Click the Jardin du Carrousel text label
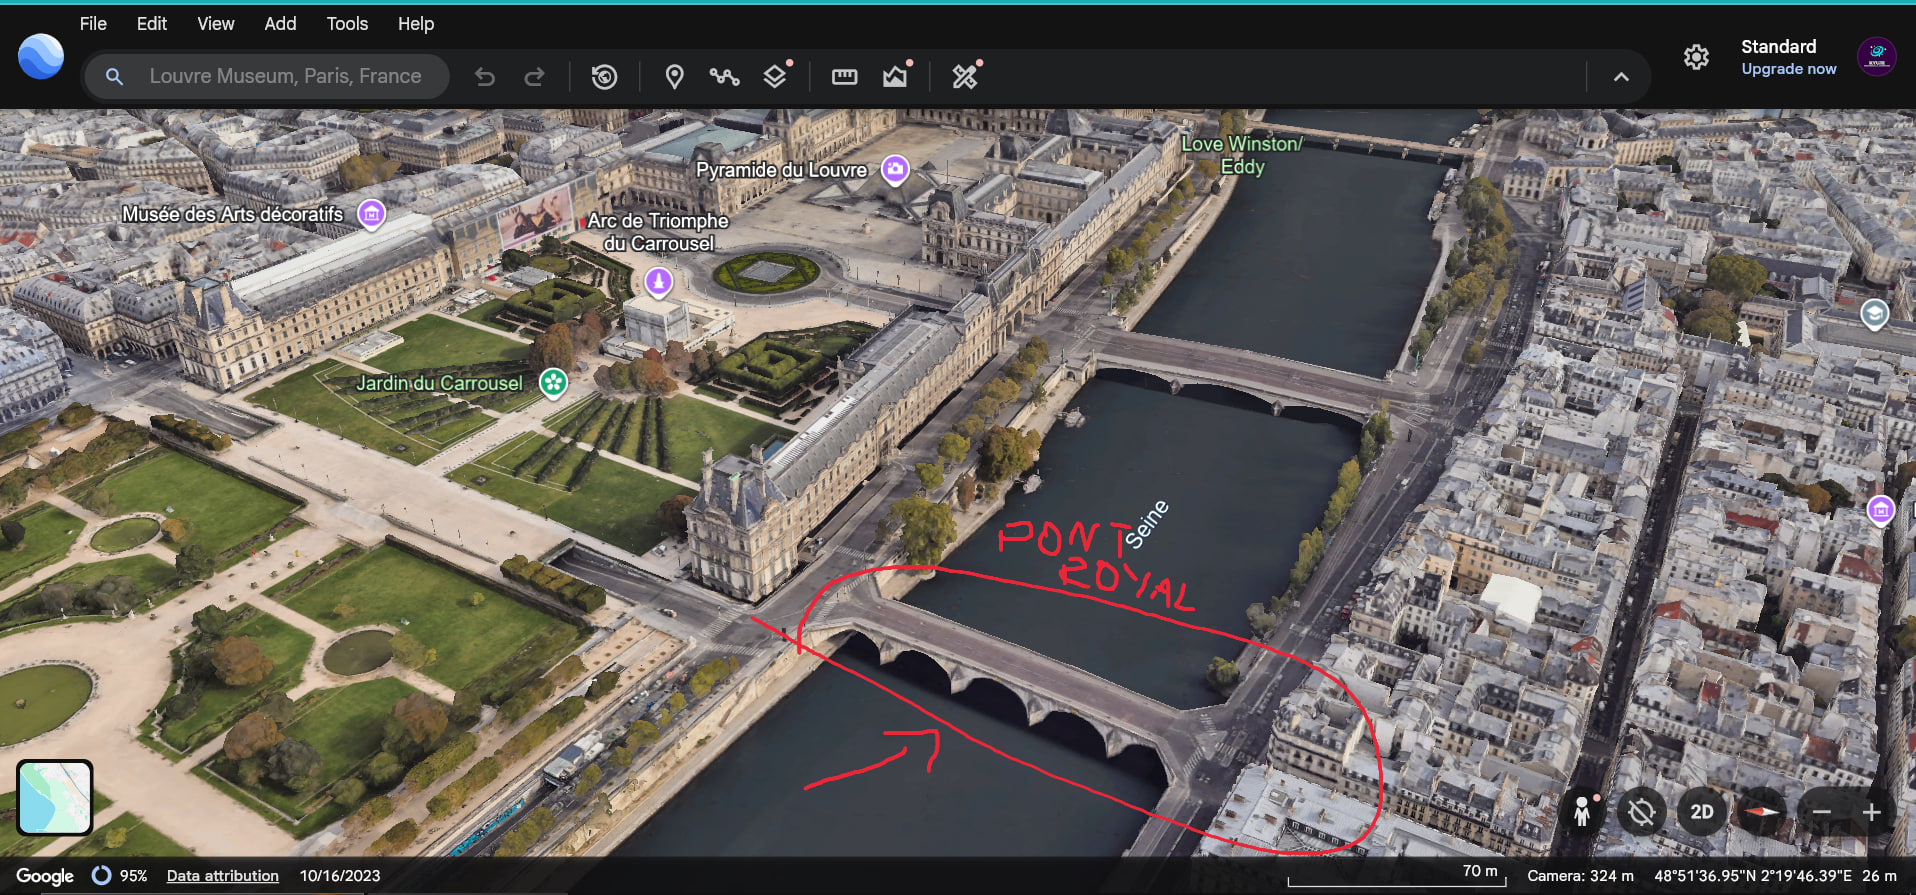 click(440, 383)
